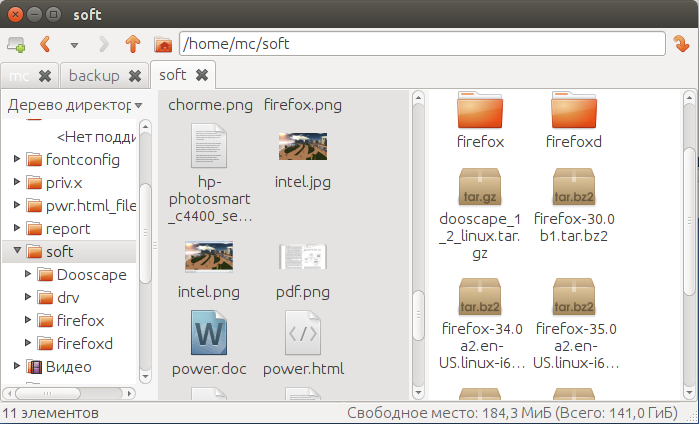
Task: Select priv.x in the directory tree
Action: pos(64,183)
